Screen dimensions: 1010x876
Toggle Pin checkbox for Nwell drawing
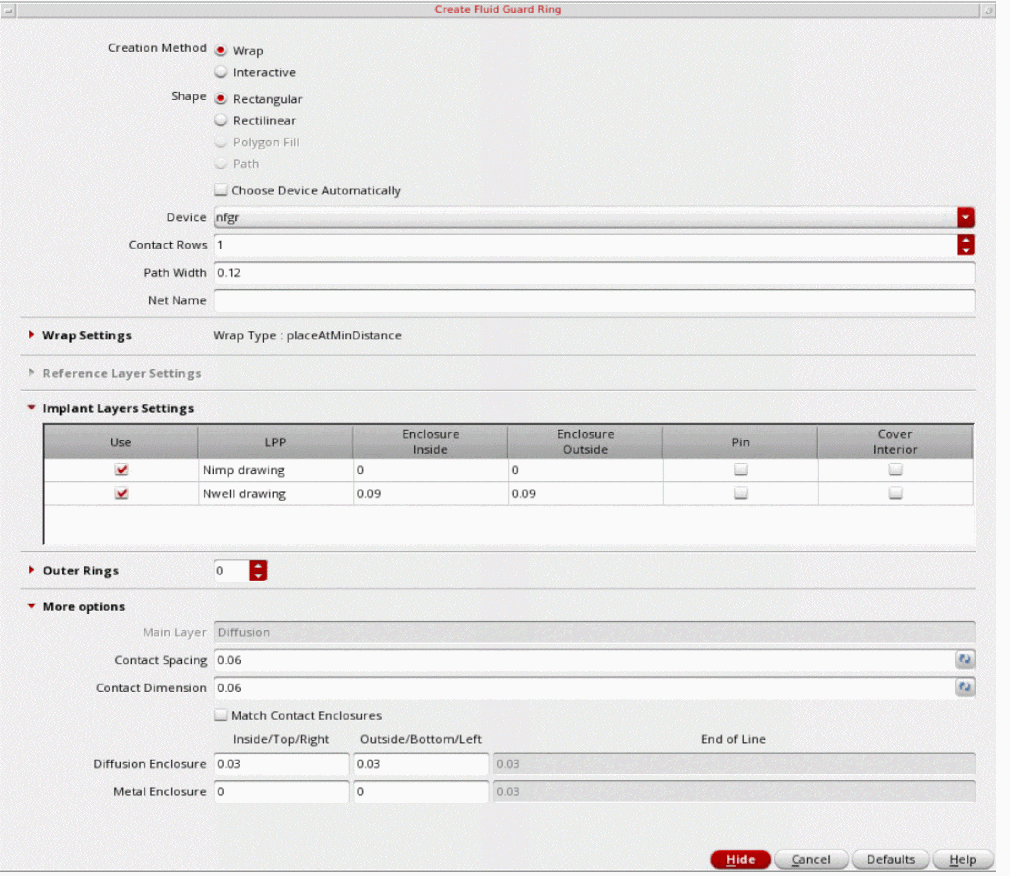click(740, 493)
